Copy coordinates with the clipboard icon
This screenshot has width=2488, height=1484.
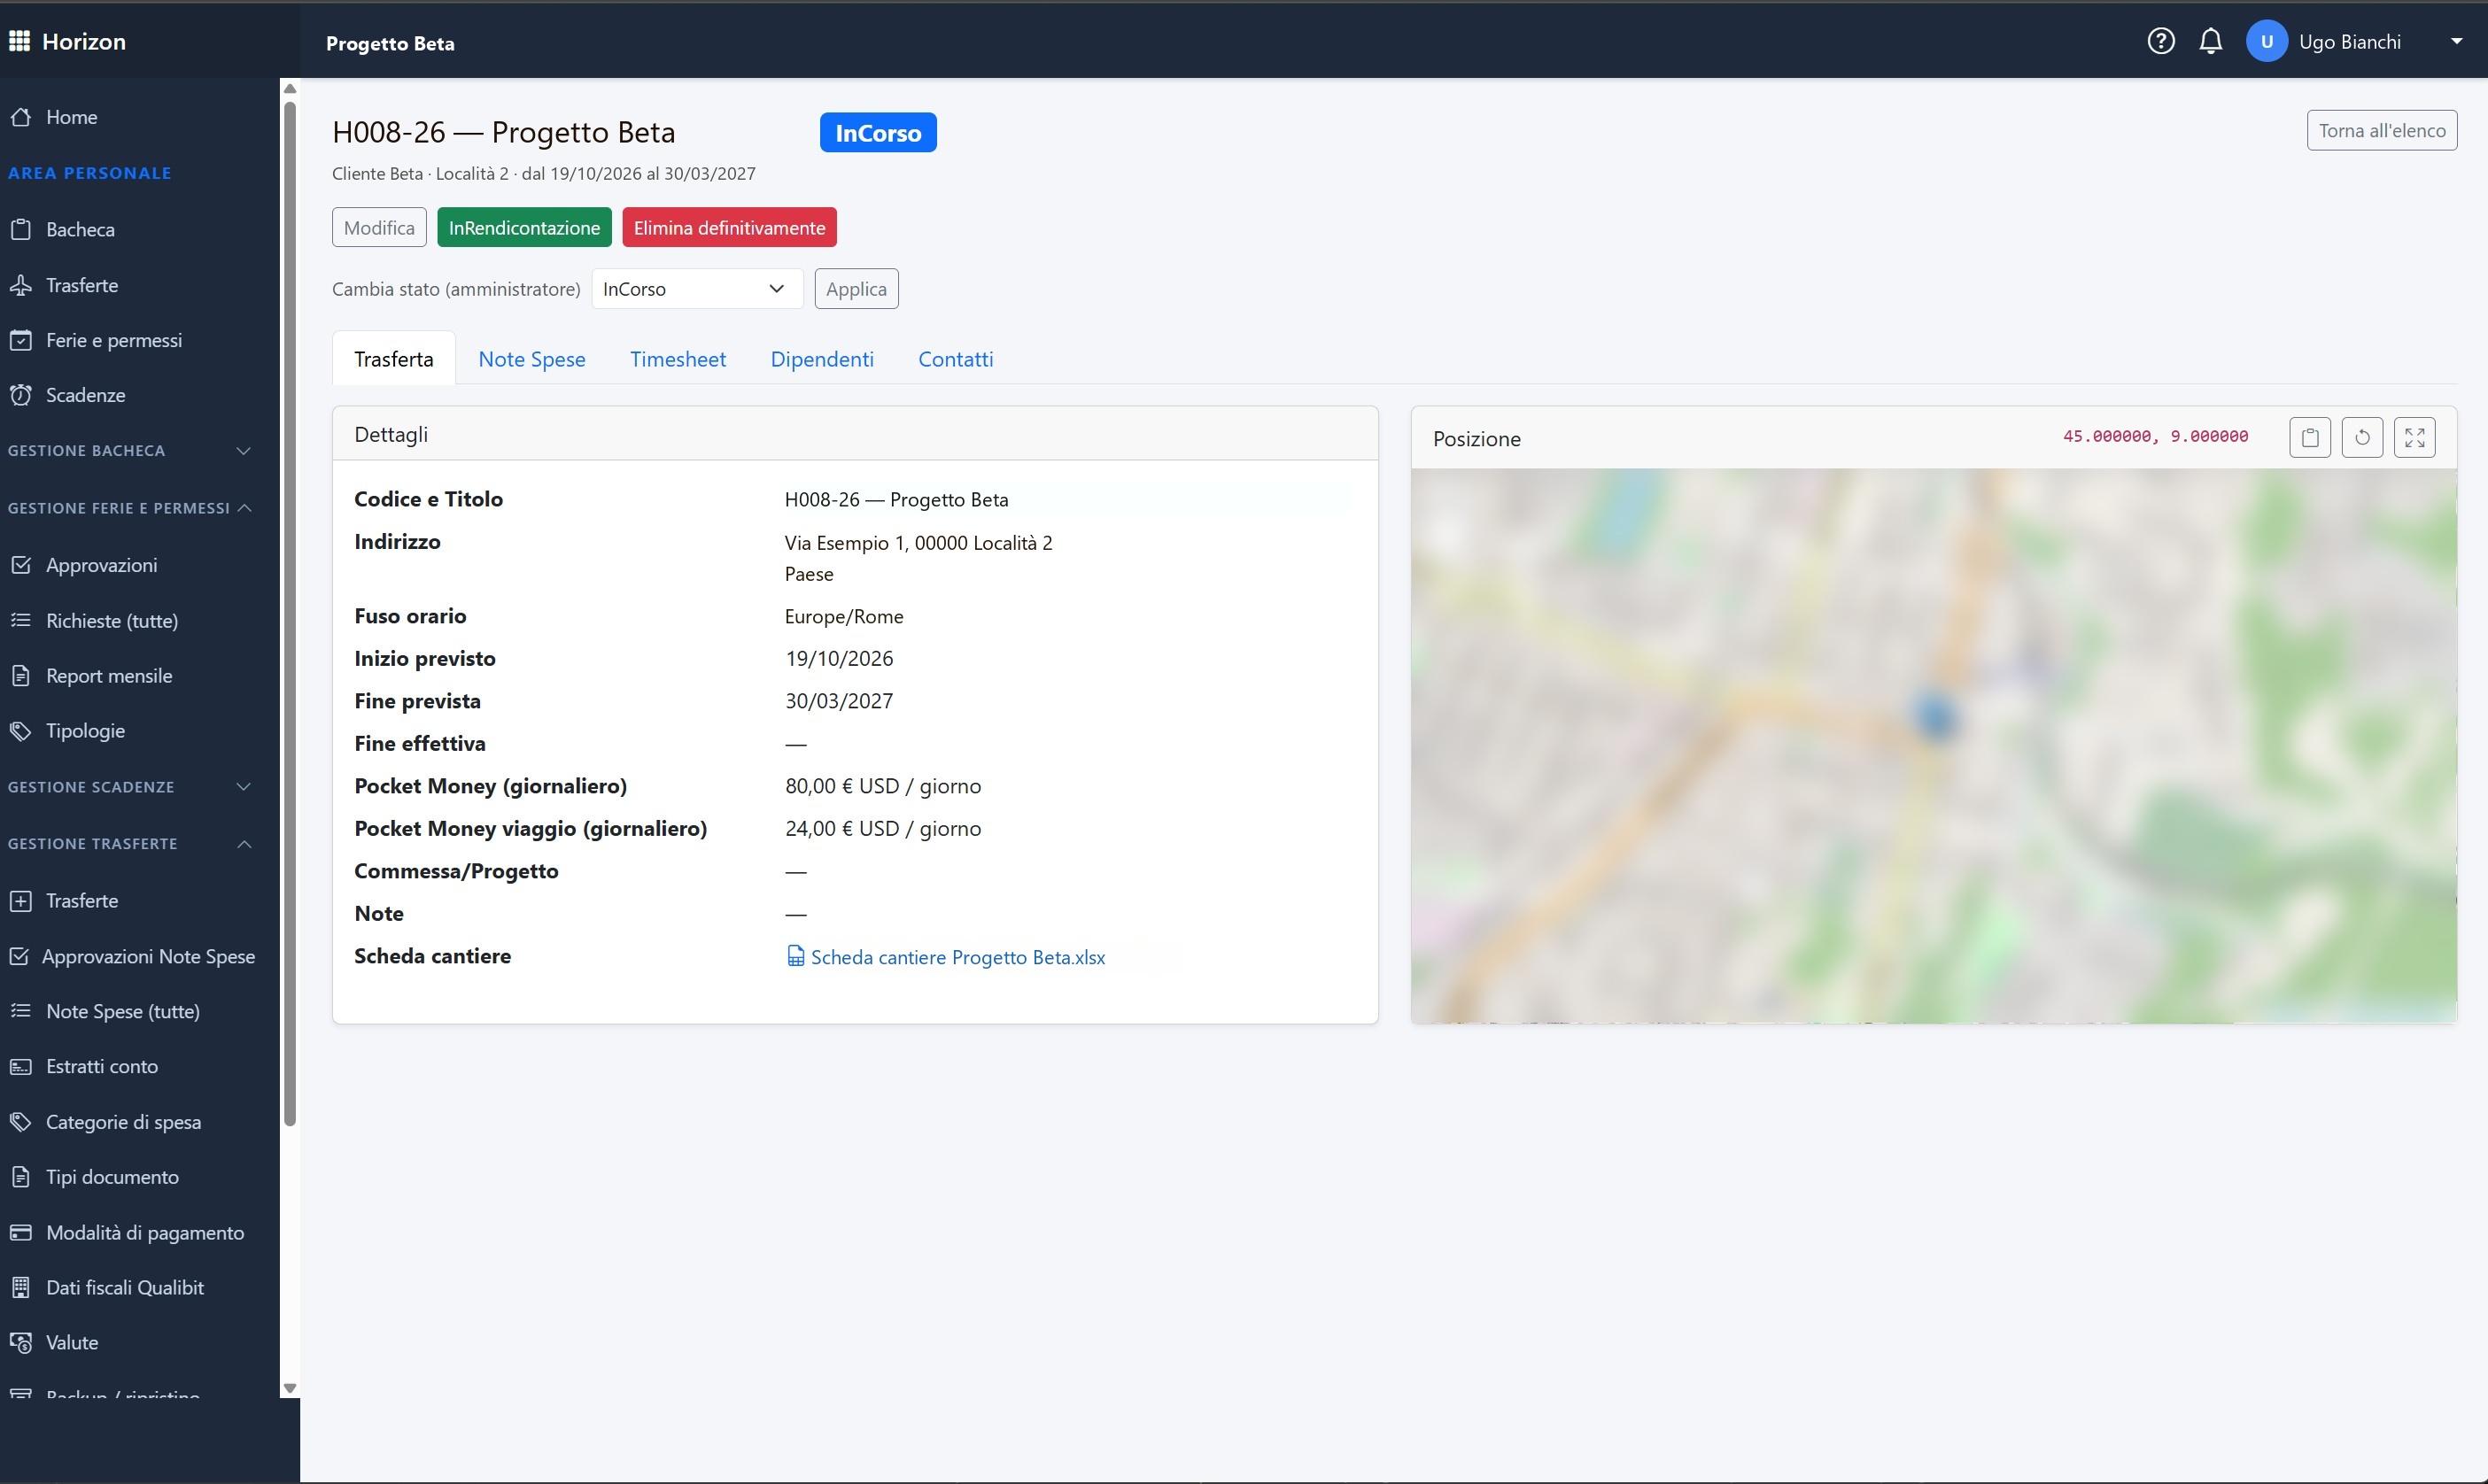(2309, 437)
